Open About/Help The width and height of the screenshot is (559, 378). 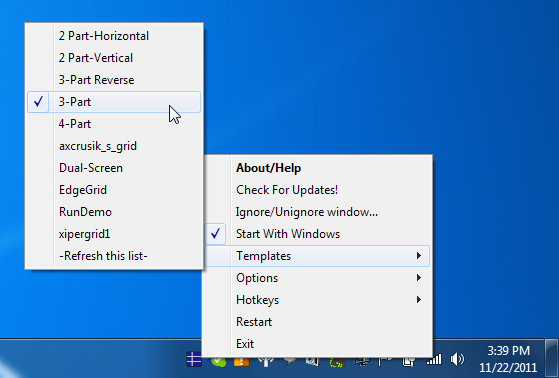click(x=317, y=168)
